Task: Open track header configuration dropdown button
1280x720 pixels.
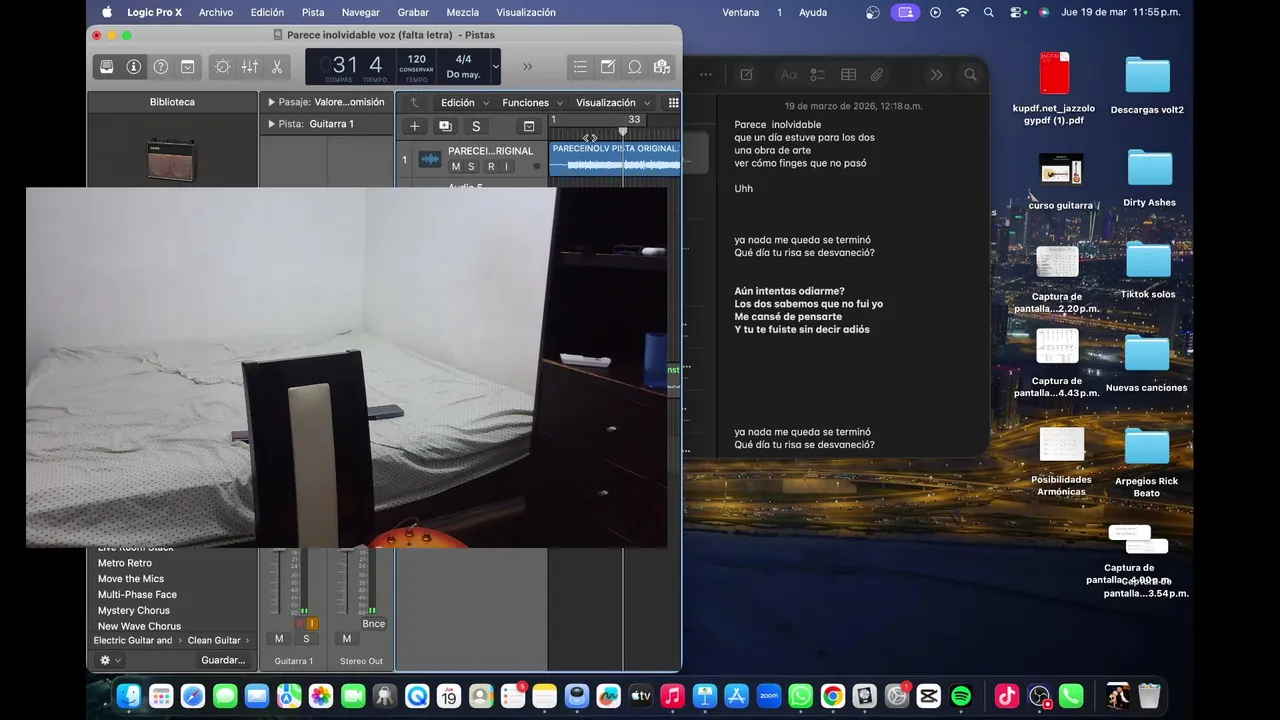Action: coord(529,126)
